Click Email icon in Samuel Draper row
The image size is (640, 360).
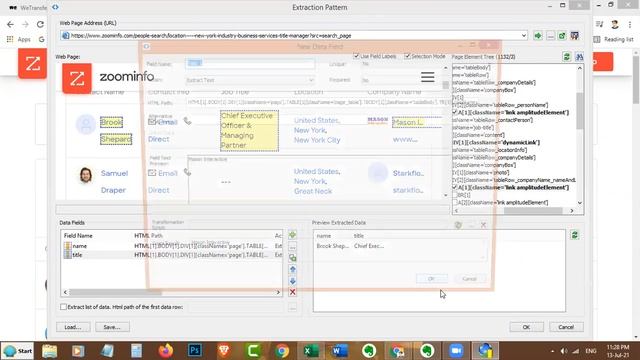coord(152,173)
